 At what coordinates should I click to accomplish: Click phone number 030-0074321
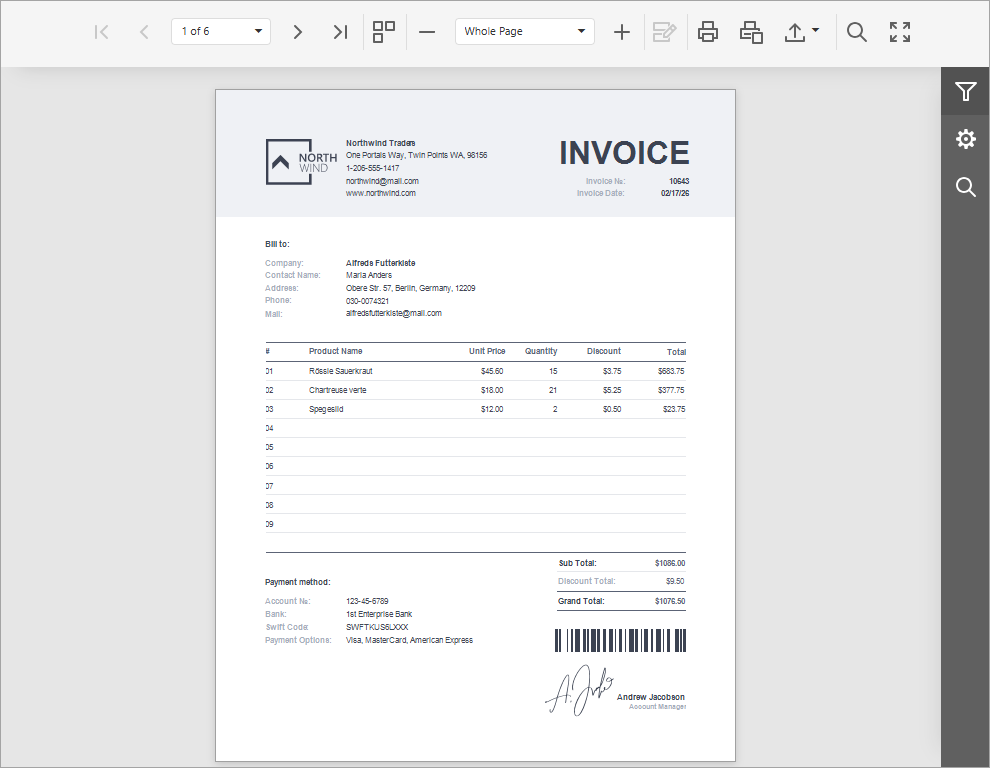(367, 301)
